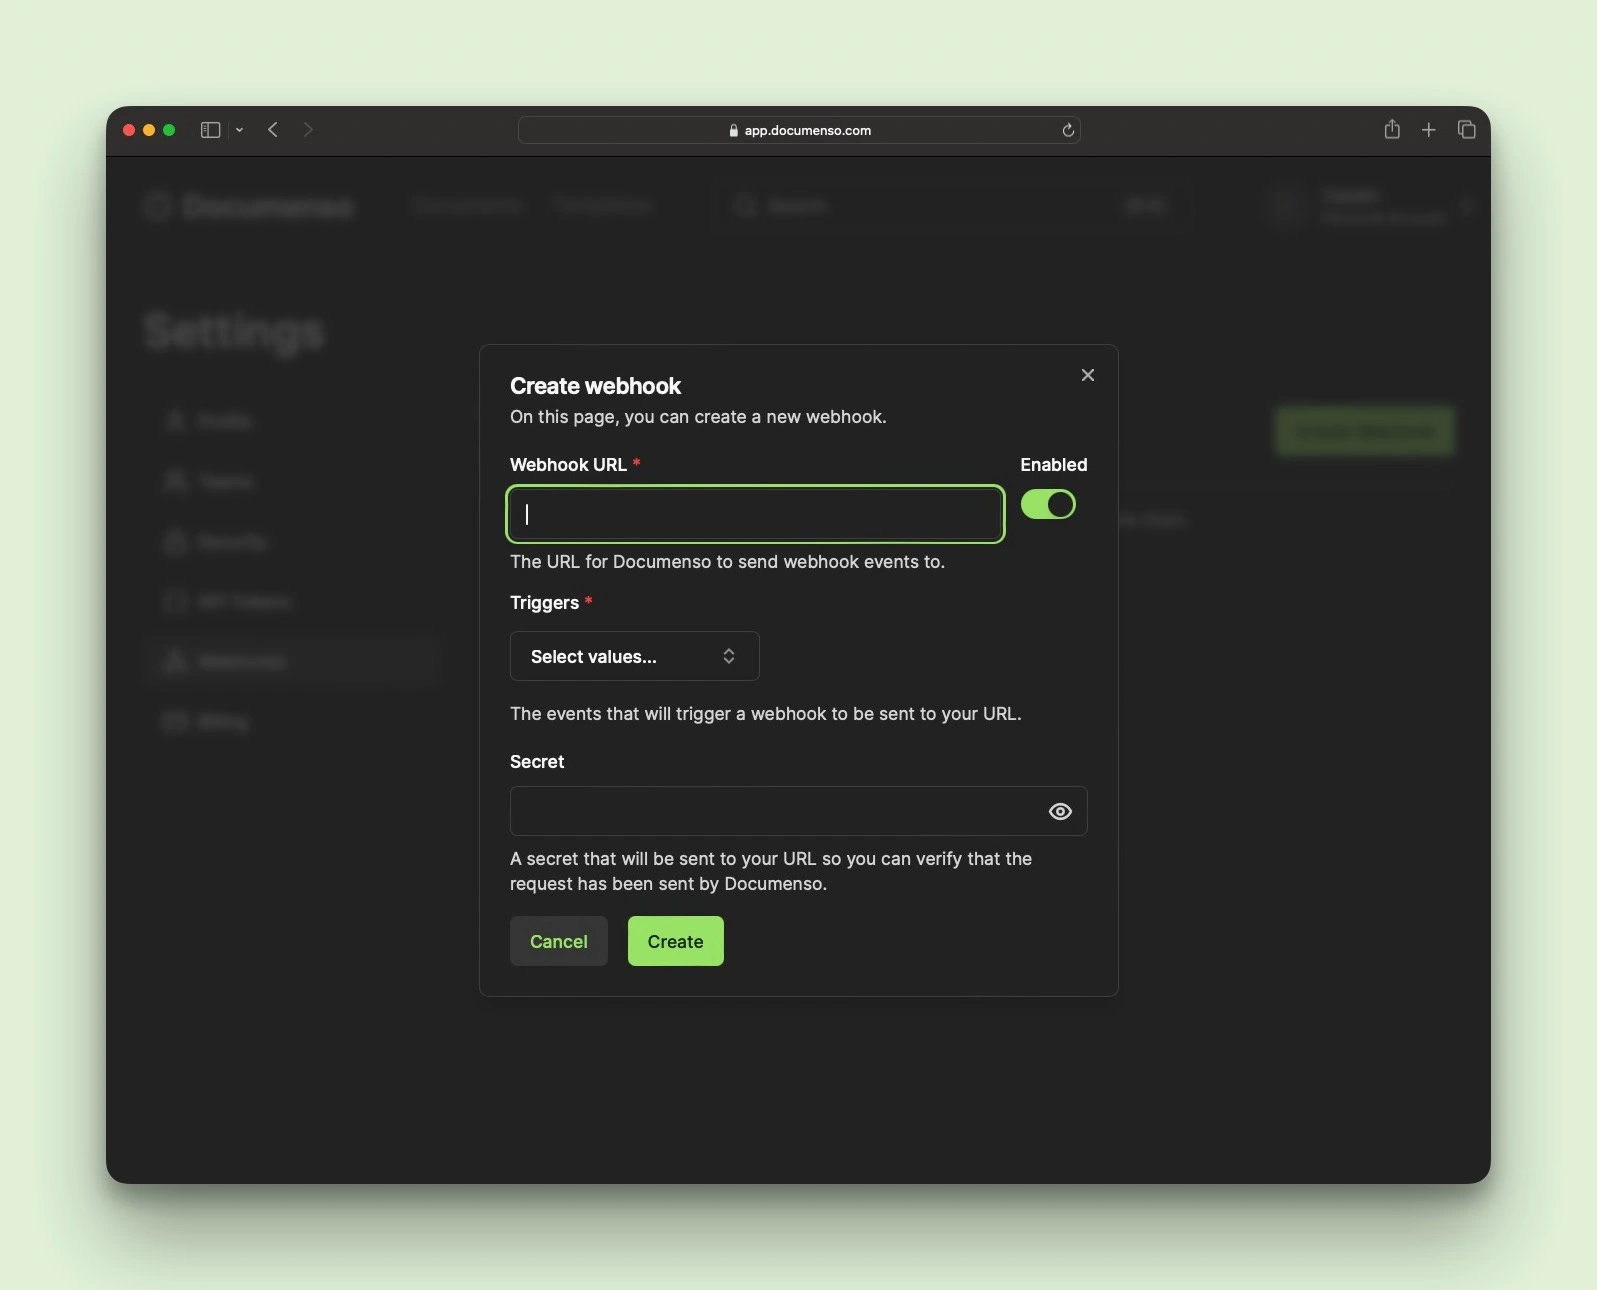This screenshot has width=1597, height=1290.
Task: Toggle the Safari sidebar panel
Action: 210,130
